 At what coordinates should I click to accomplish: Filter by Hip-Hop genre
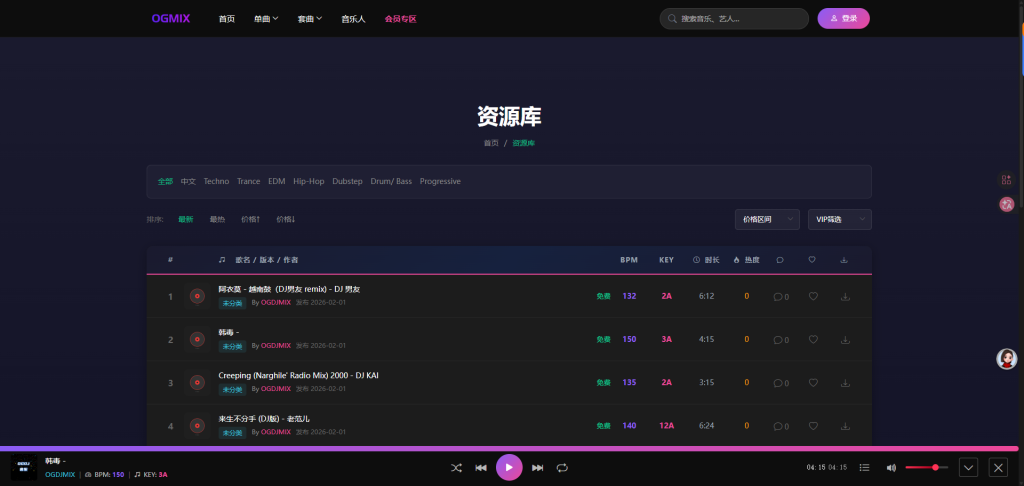pos(308,182)
